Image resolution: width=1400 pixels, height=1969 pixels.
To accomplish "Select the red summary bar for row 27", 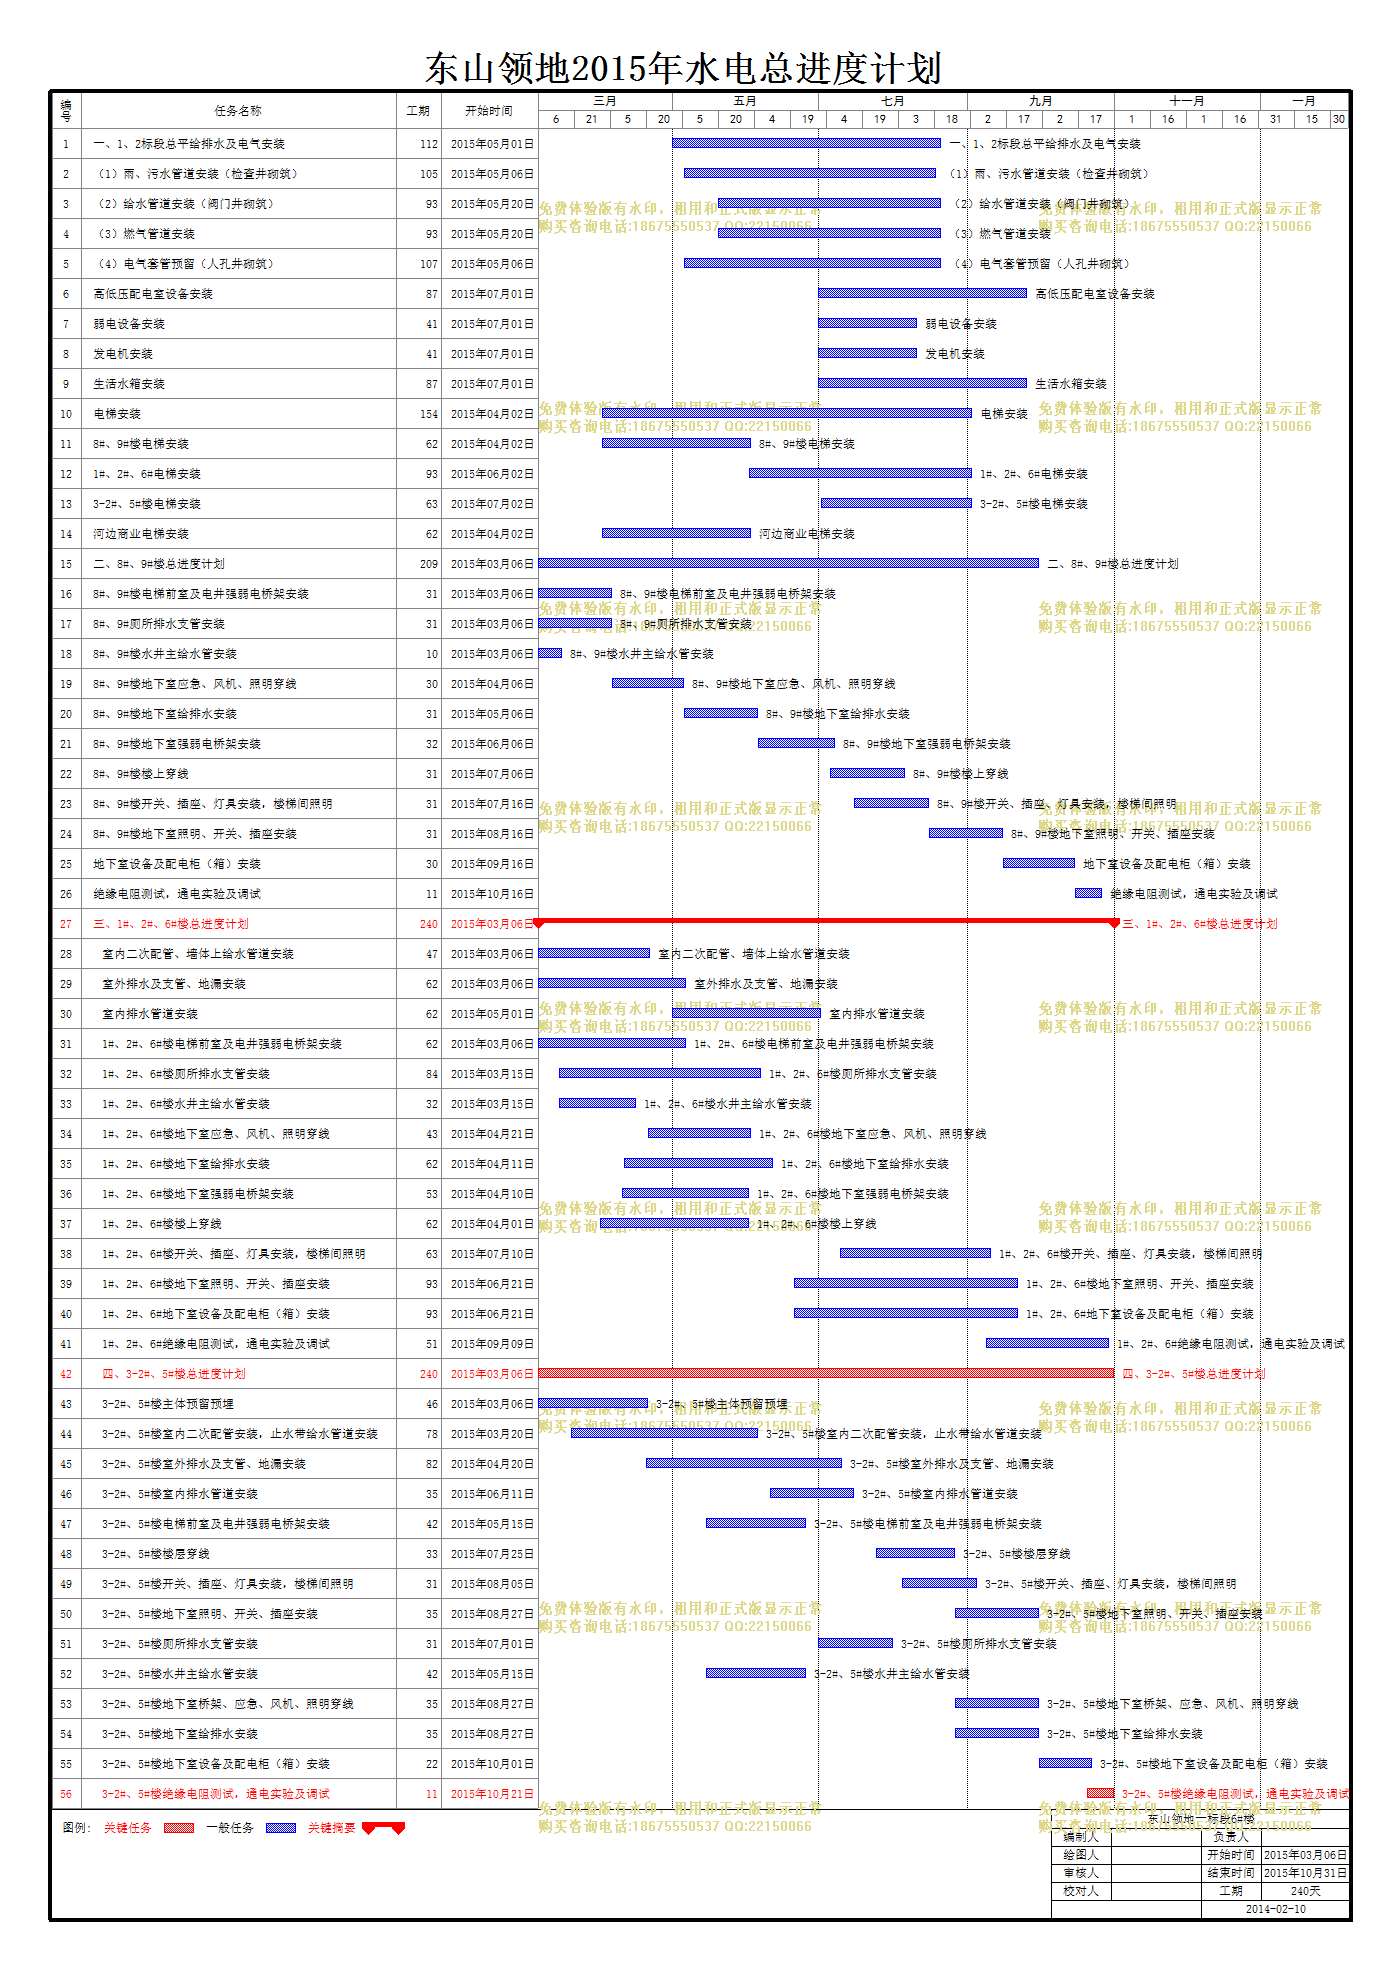I will 826,921.
